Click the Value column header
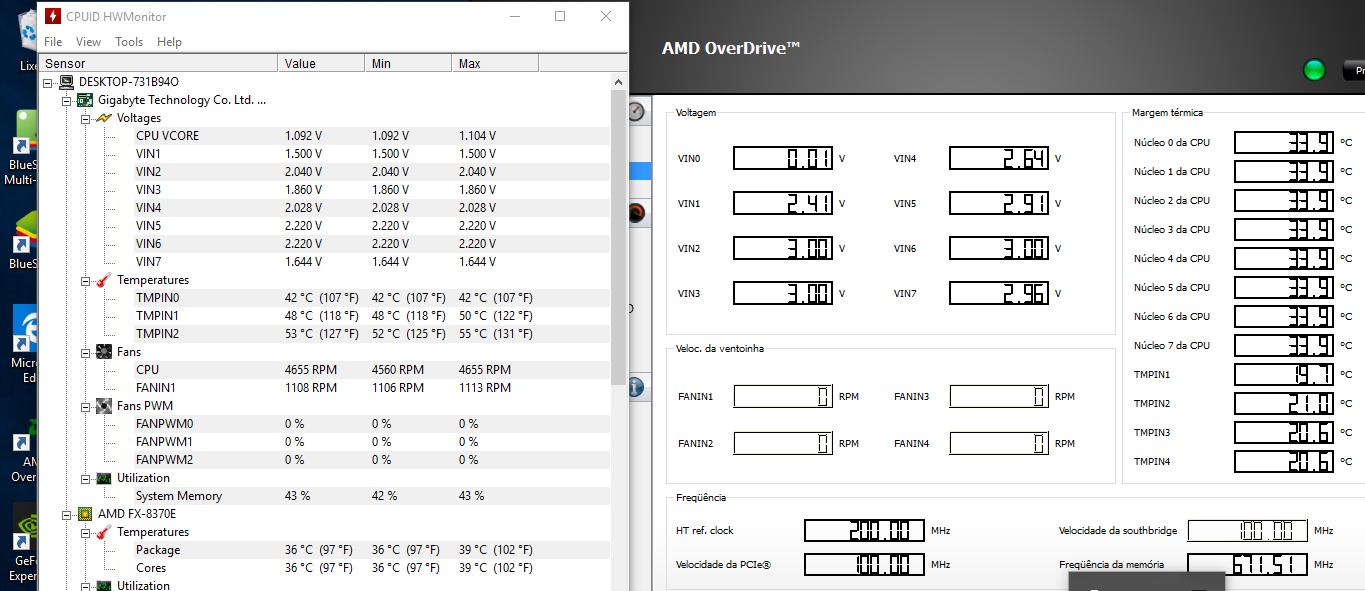The image size is (1365, 591). pos(321,63)
